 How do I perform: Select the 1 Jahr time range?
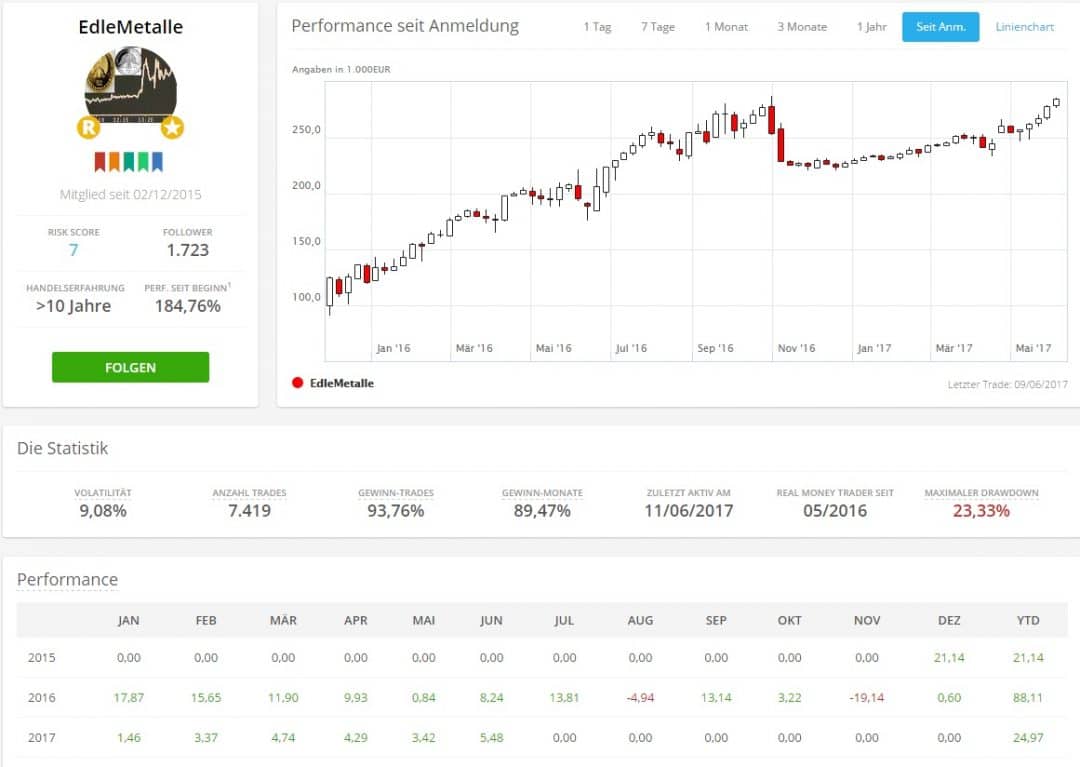[x=871, y=27]
